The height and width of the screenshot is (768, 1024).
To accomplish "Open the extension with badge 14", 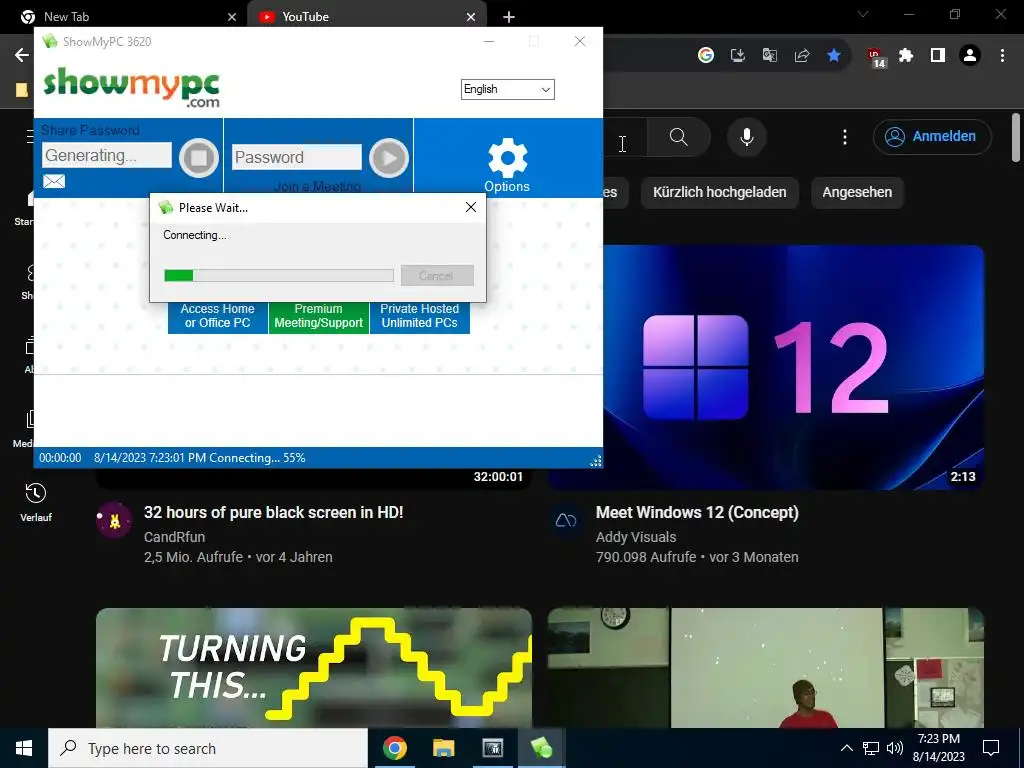I will pyautogui.click(x=876, y=57).
